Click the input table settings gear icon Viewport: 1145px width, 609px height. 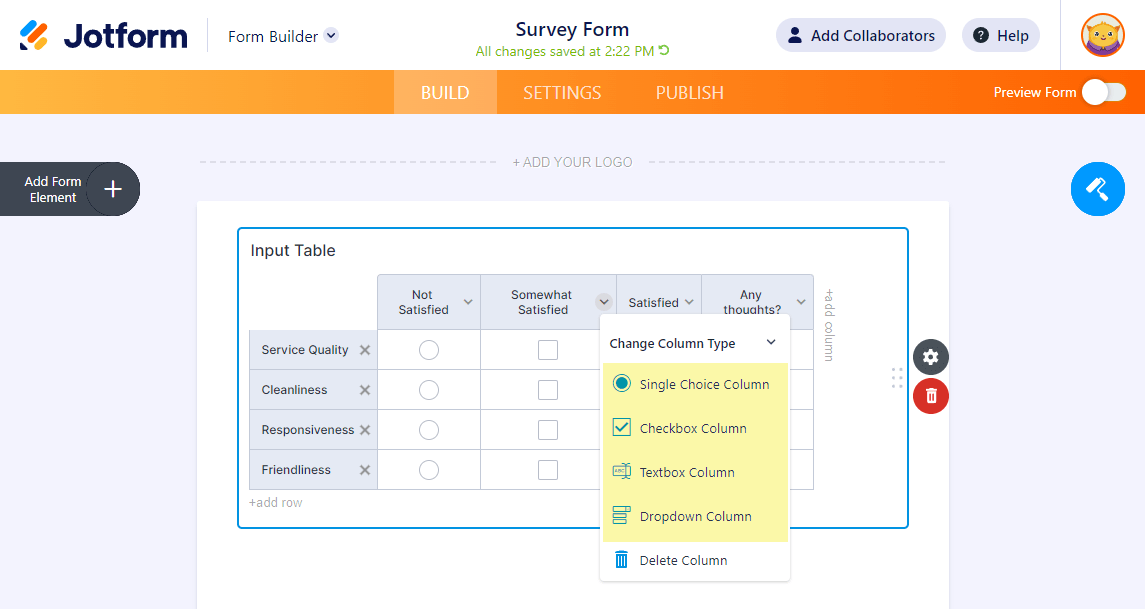pos(931,357)
